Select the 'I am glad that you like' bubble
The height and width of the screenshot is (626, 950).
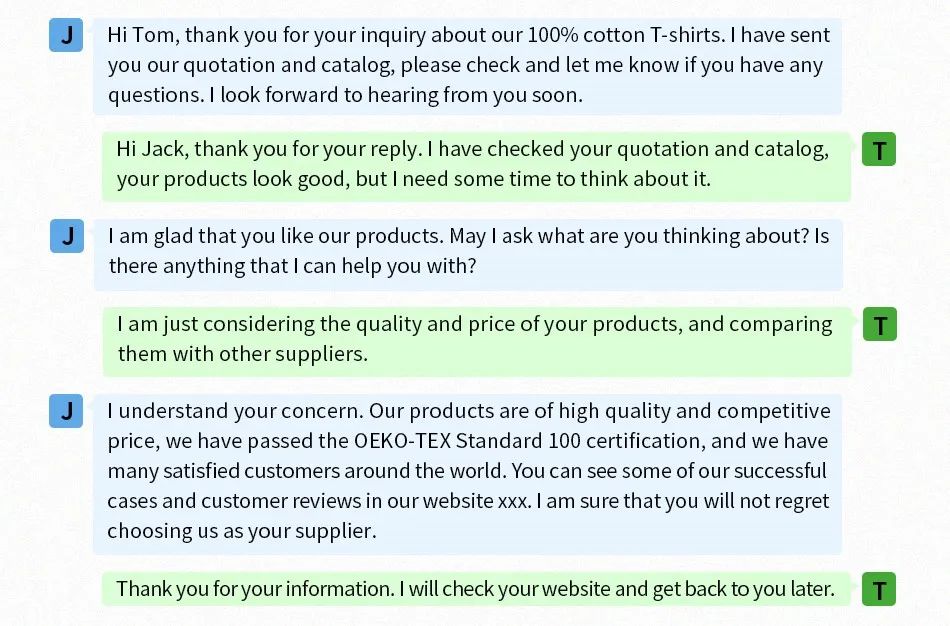pos(468,254)
